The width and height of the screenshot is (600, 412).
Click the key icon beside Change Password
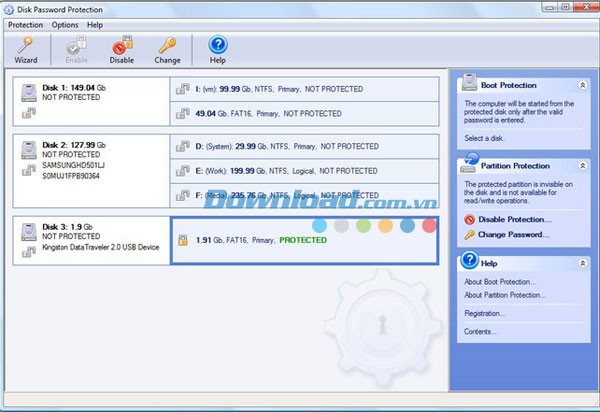(x=470, y=234)
